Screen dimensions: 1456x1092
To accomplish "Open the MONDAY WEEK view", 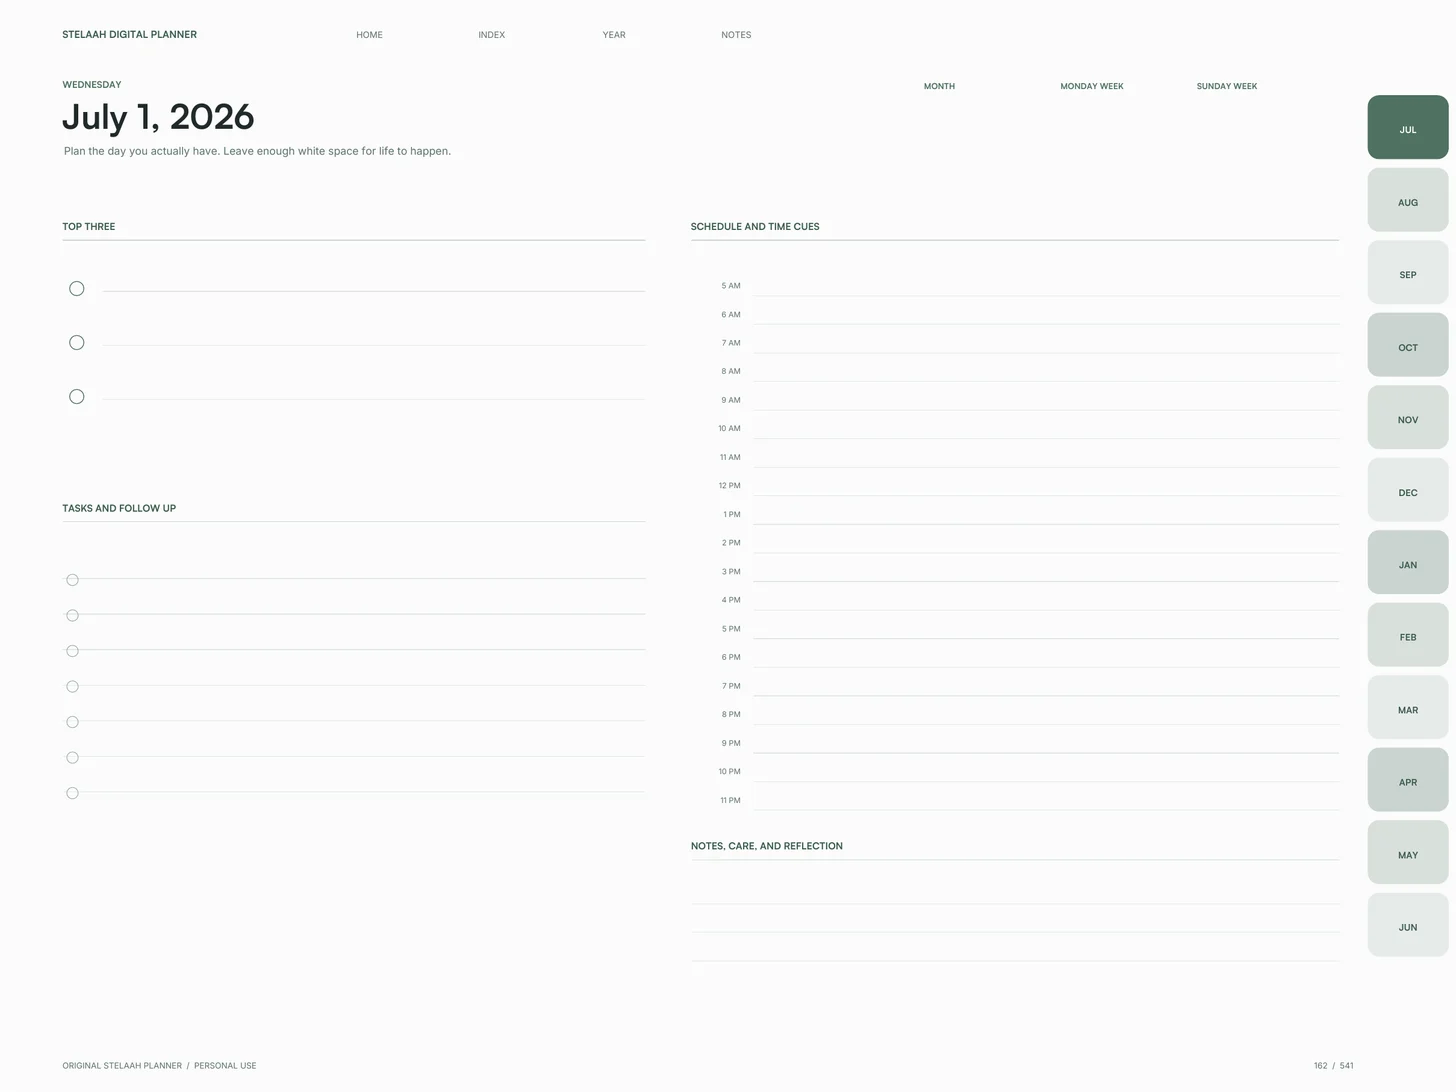I will (x=1092, y=86).
